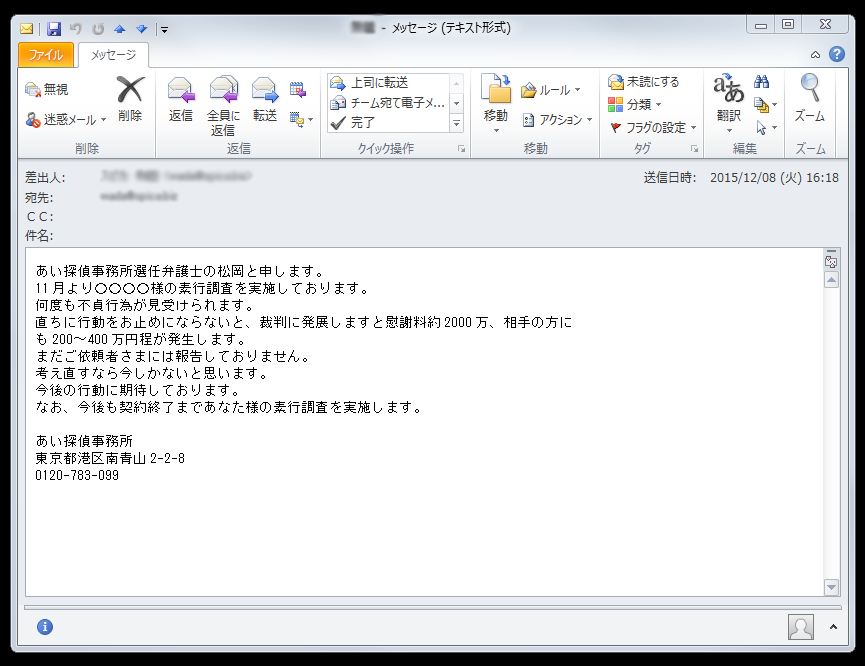Screen dimensions: 865x666
Task: Expand the people pane chevron at bottom right
Action: 833,627
